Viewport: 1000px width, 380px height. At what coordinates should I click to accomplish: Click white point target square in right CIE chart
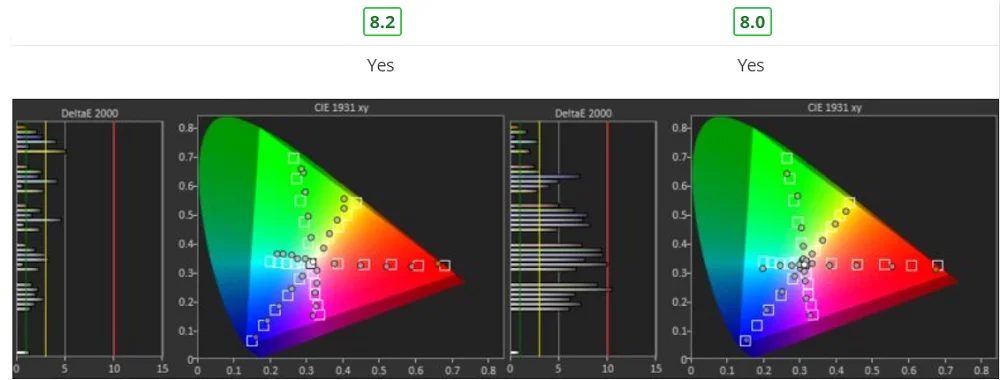pos(804,263)
